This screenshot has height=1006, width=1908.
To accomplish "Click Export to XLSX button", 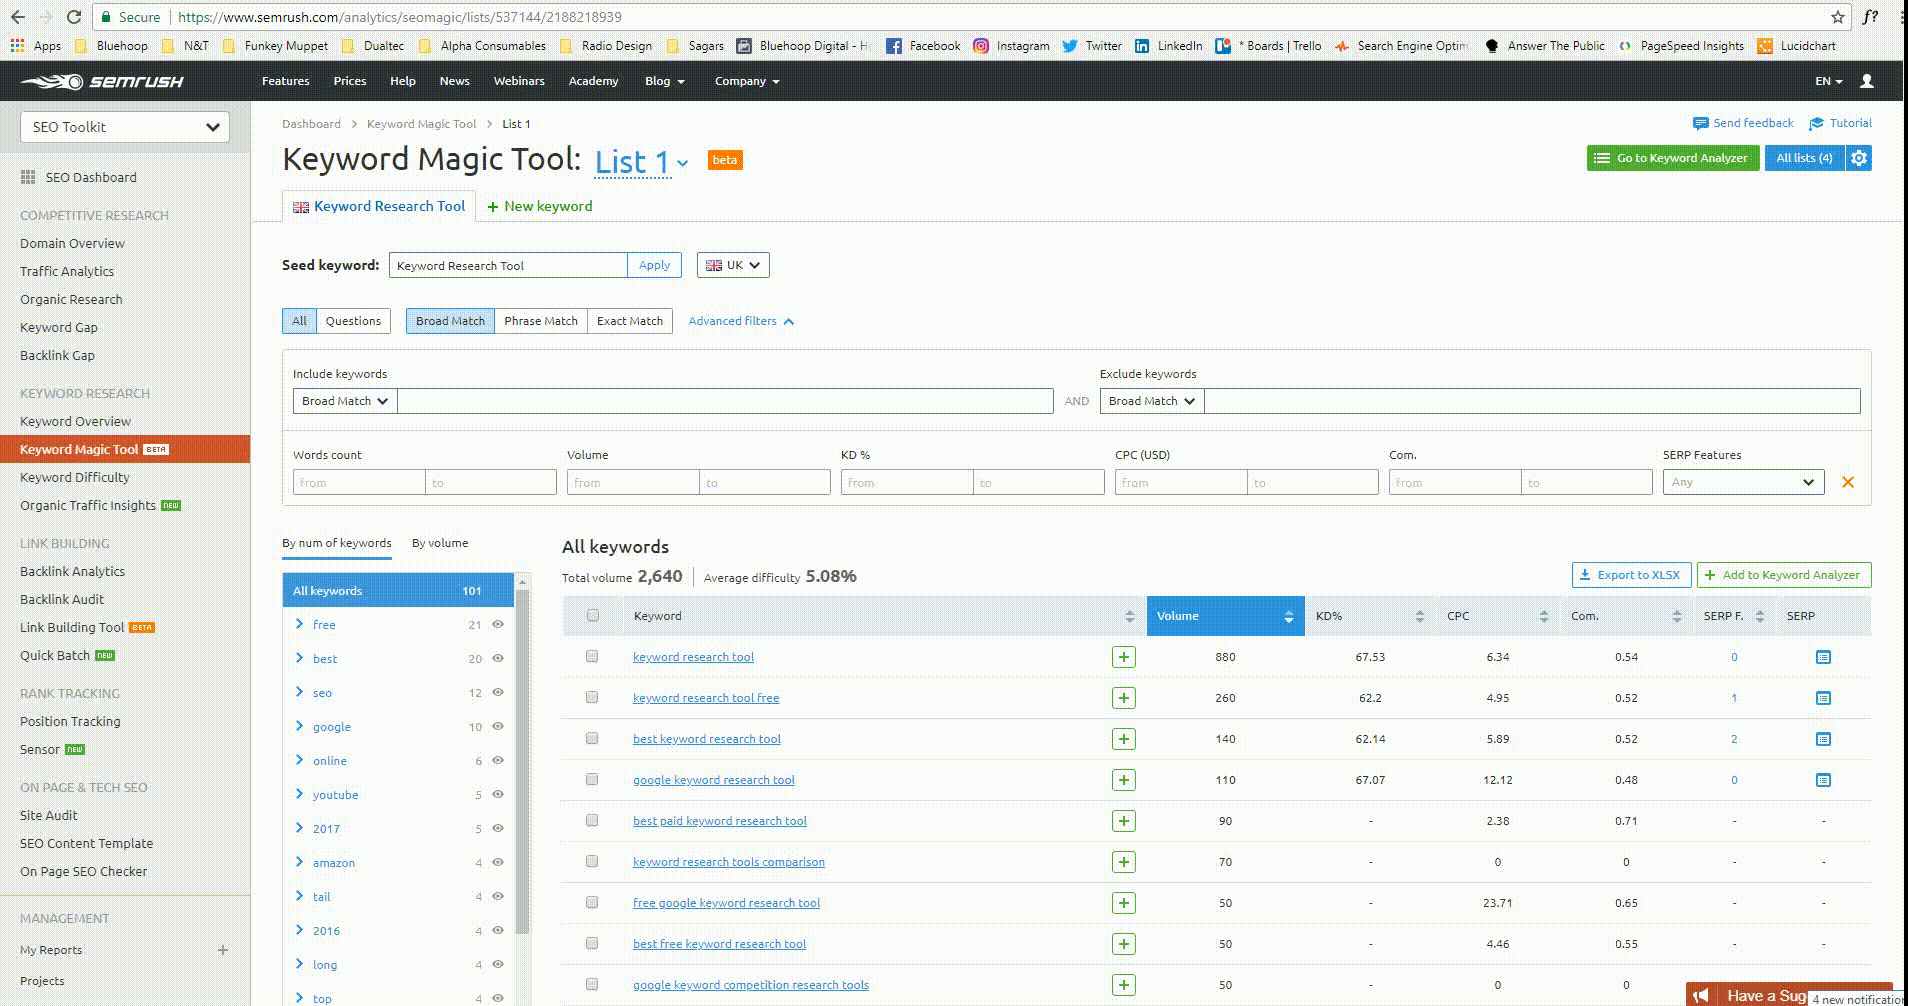I will [1632, 575].
